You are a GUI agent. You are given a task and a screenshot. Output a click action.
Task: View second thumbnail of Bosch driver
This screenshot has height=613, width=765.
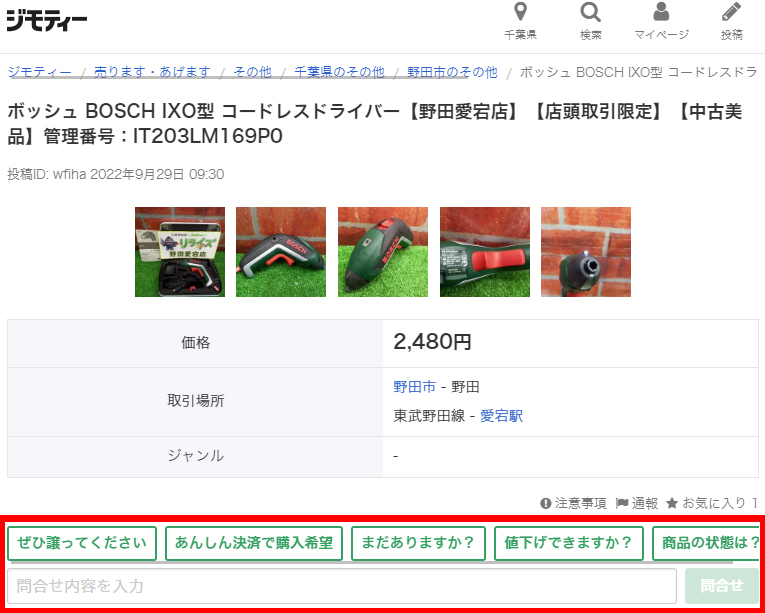coord(281,252)
